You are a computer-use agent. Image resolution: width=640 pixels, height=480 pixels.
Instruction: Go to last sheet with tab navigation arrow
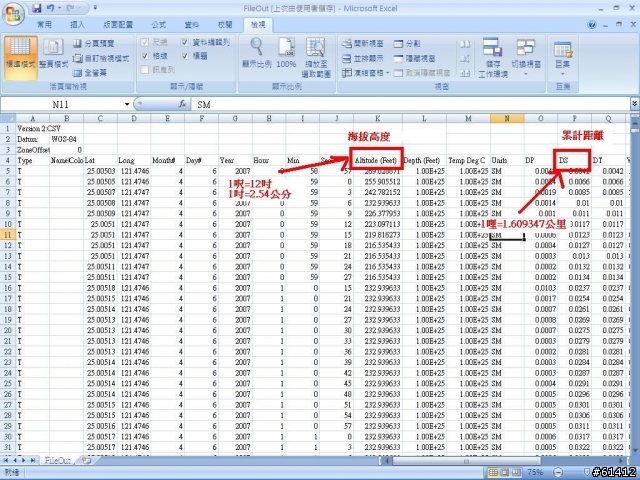[x=33, y=460]
